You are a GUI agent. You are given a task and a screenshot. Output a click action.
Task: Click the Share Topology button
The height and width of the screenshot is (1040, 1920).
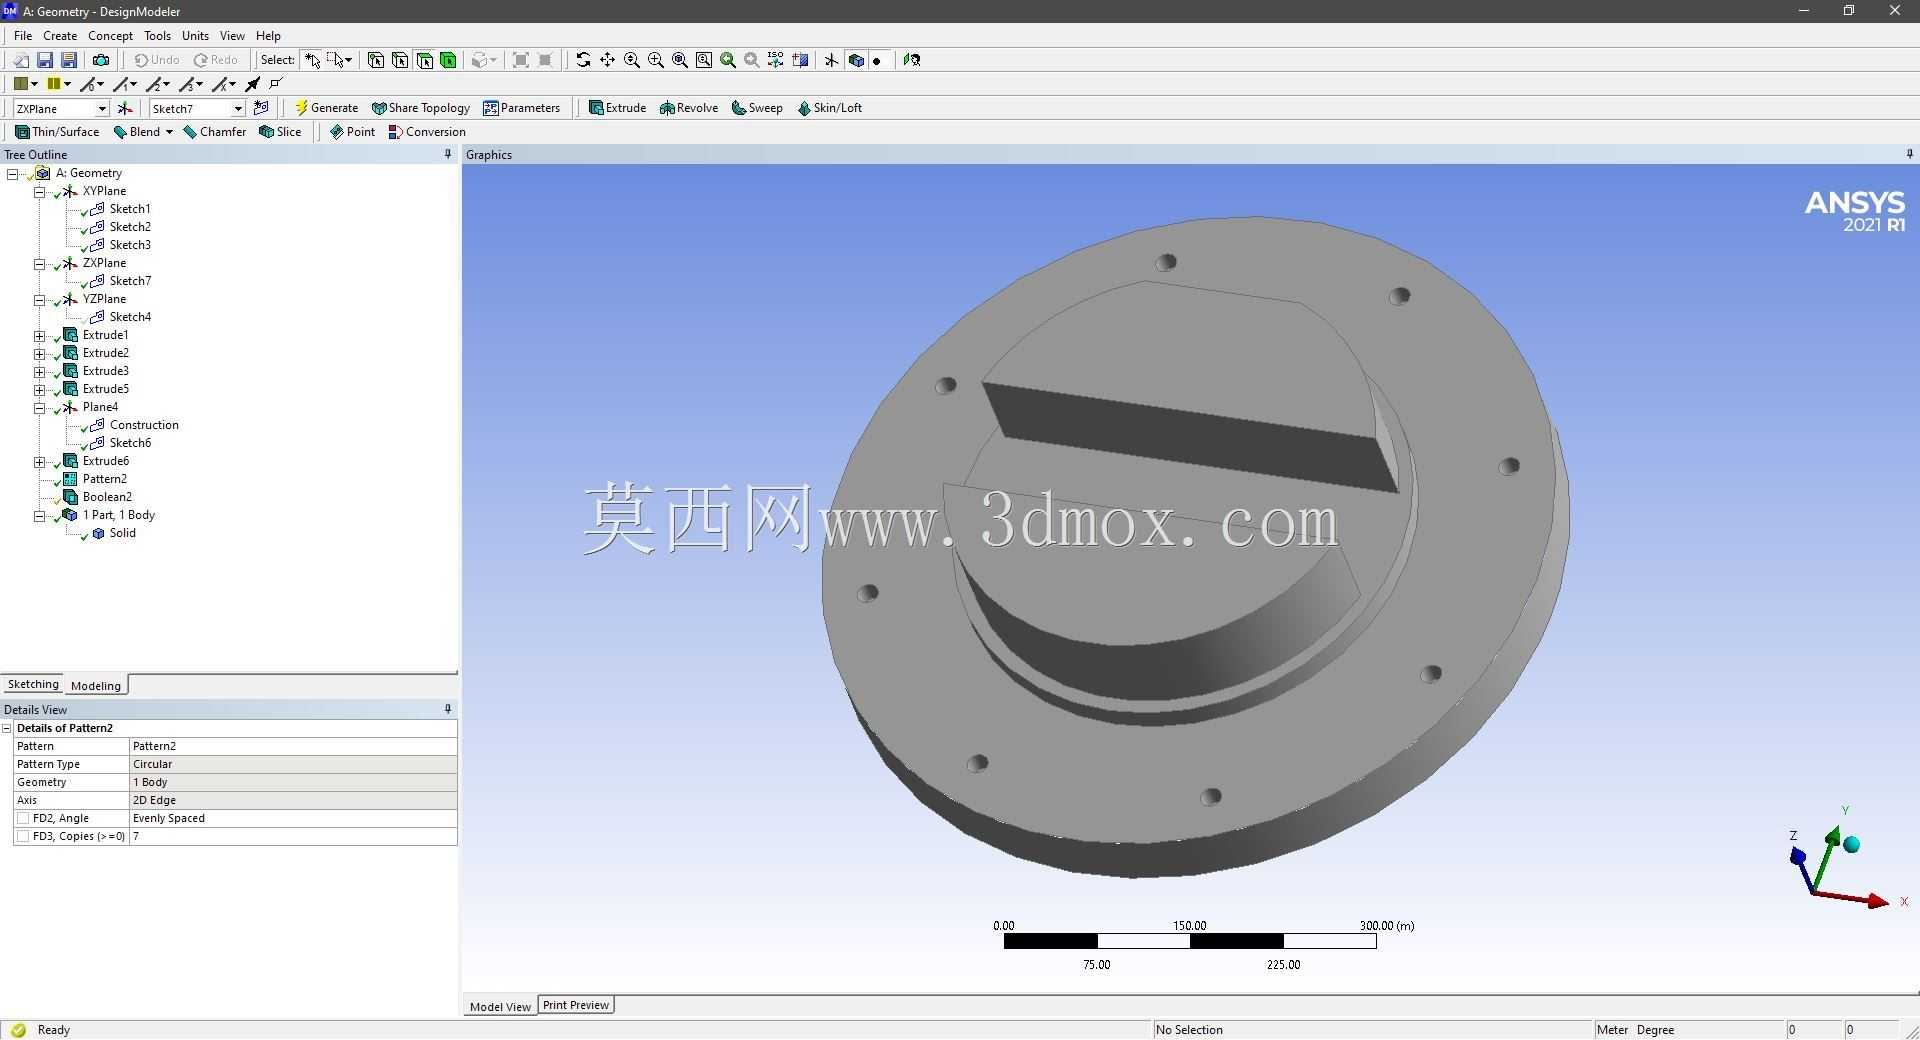point(420,108)
